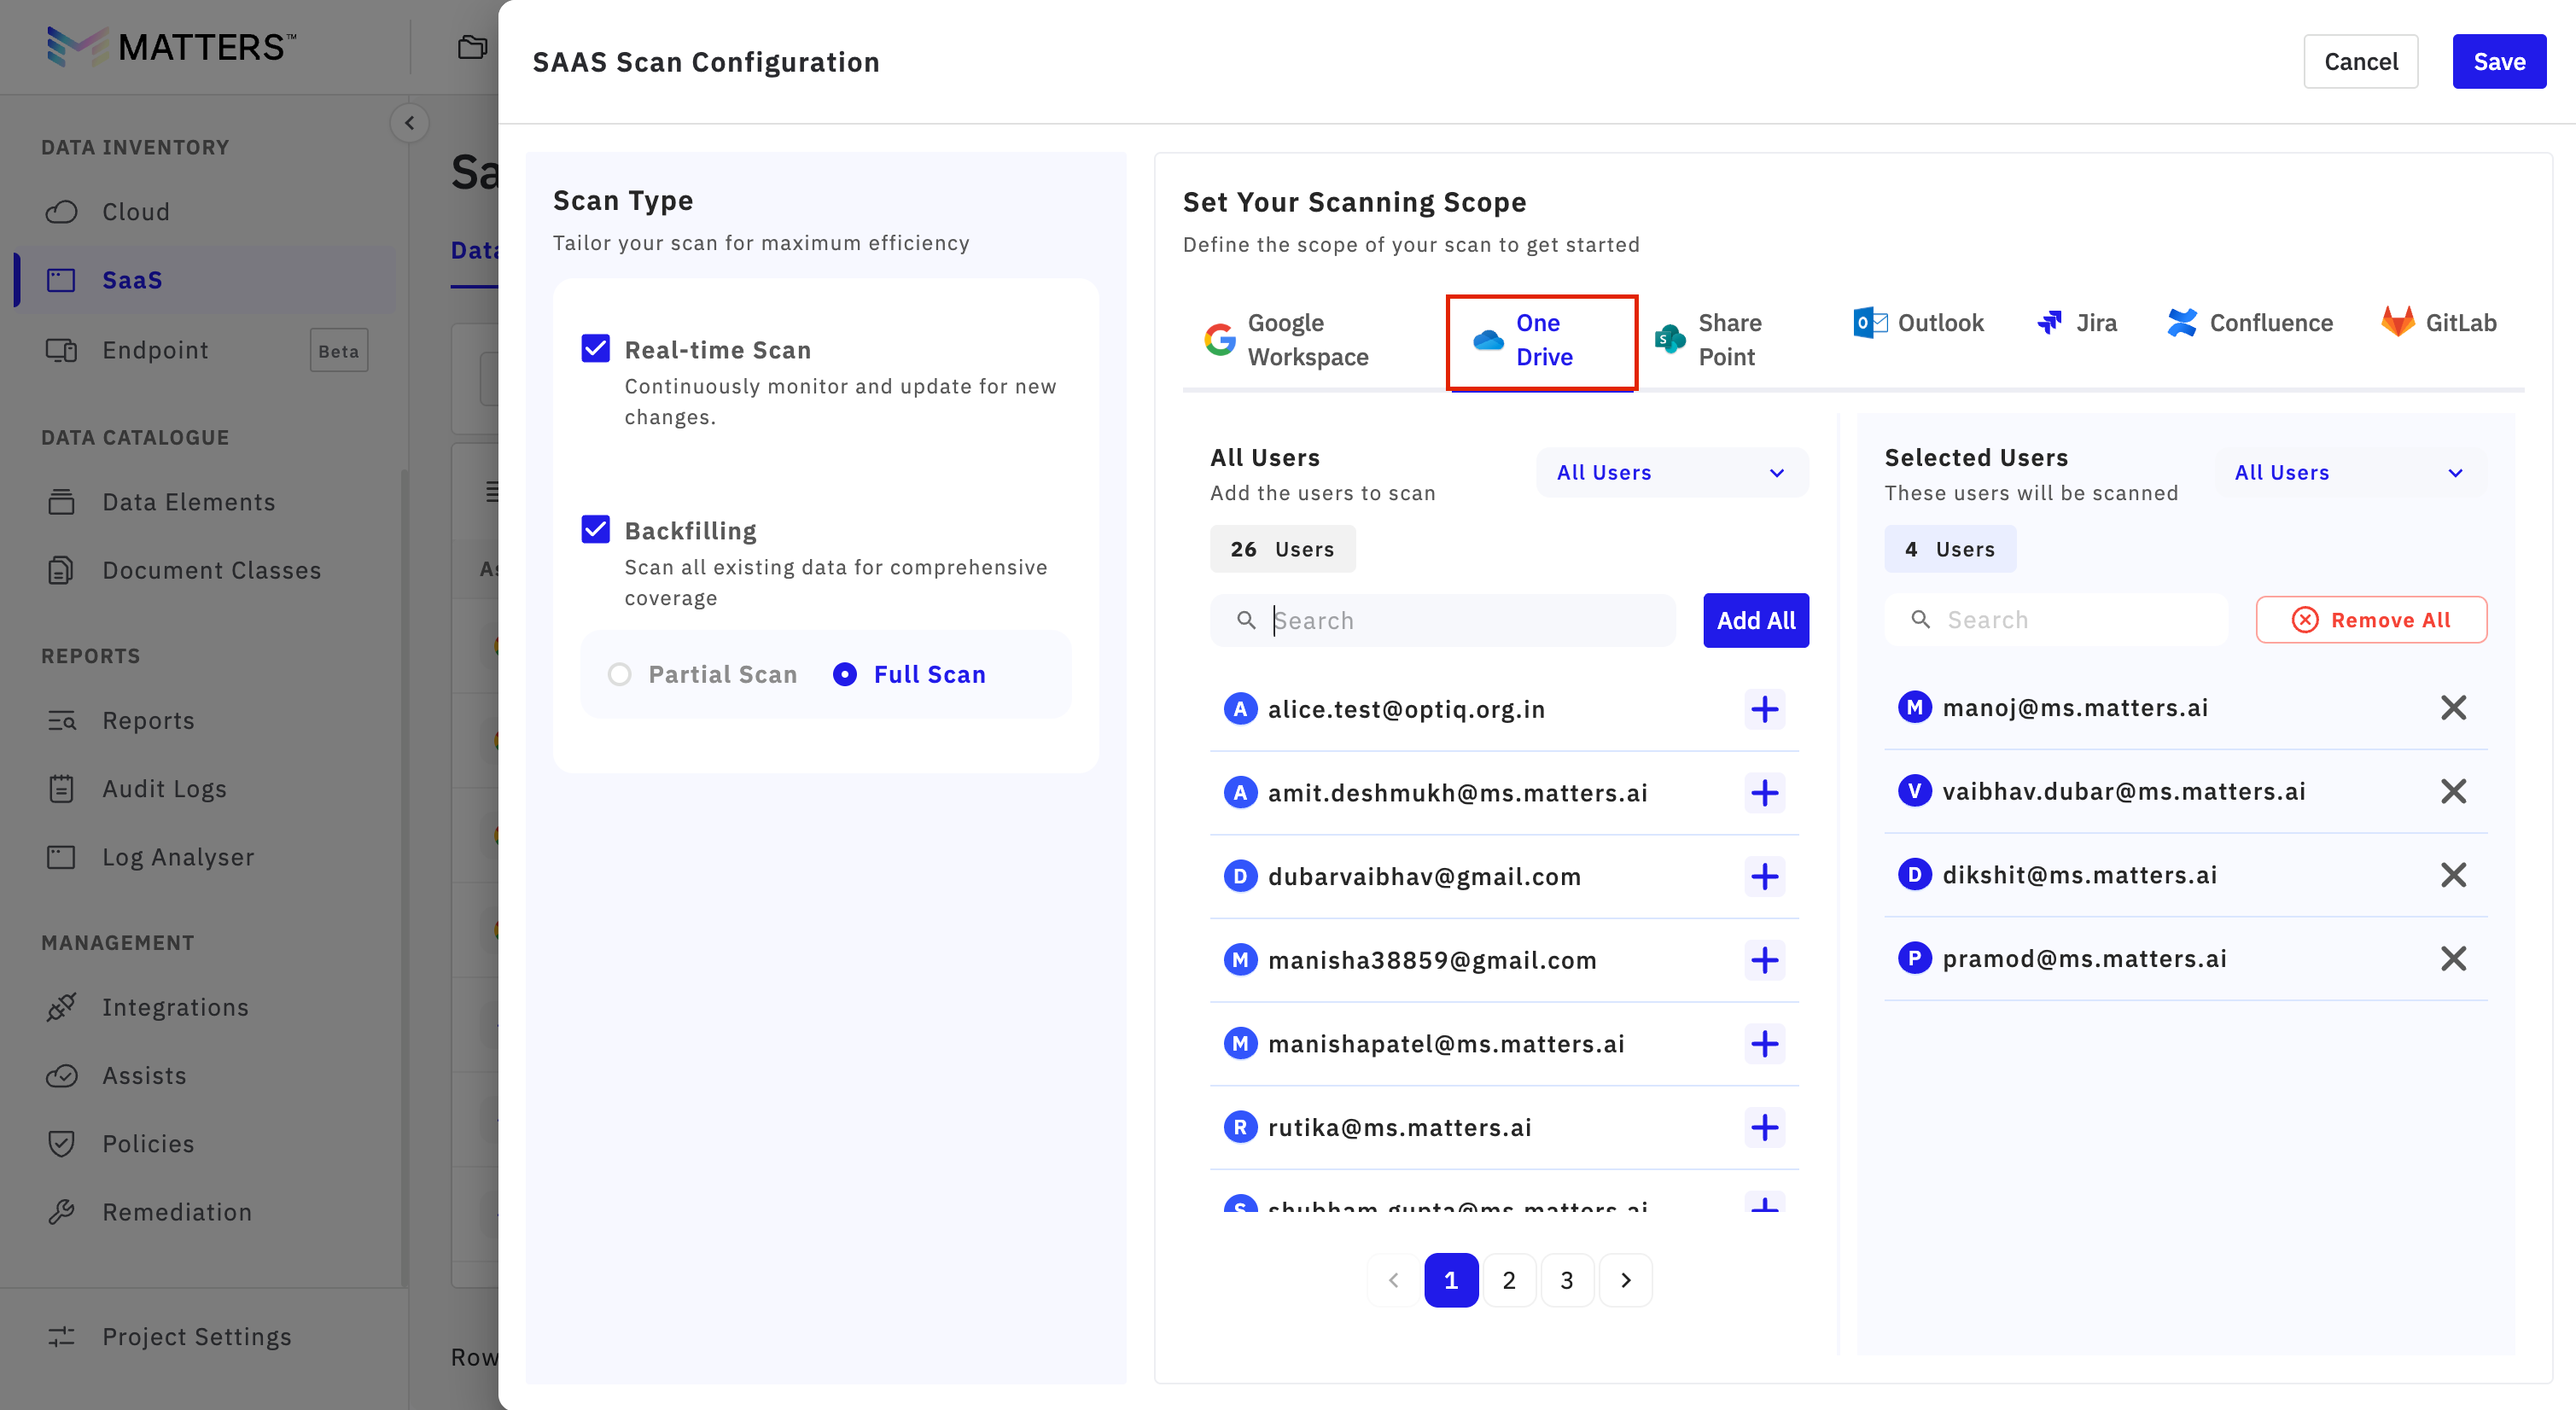Screen dimensions: 2576x1410
Task: Remove vaibhav.dubar@ms.matters.ai from selected users
Action: coord(2453,792)
